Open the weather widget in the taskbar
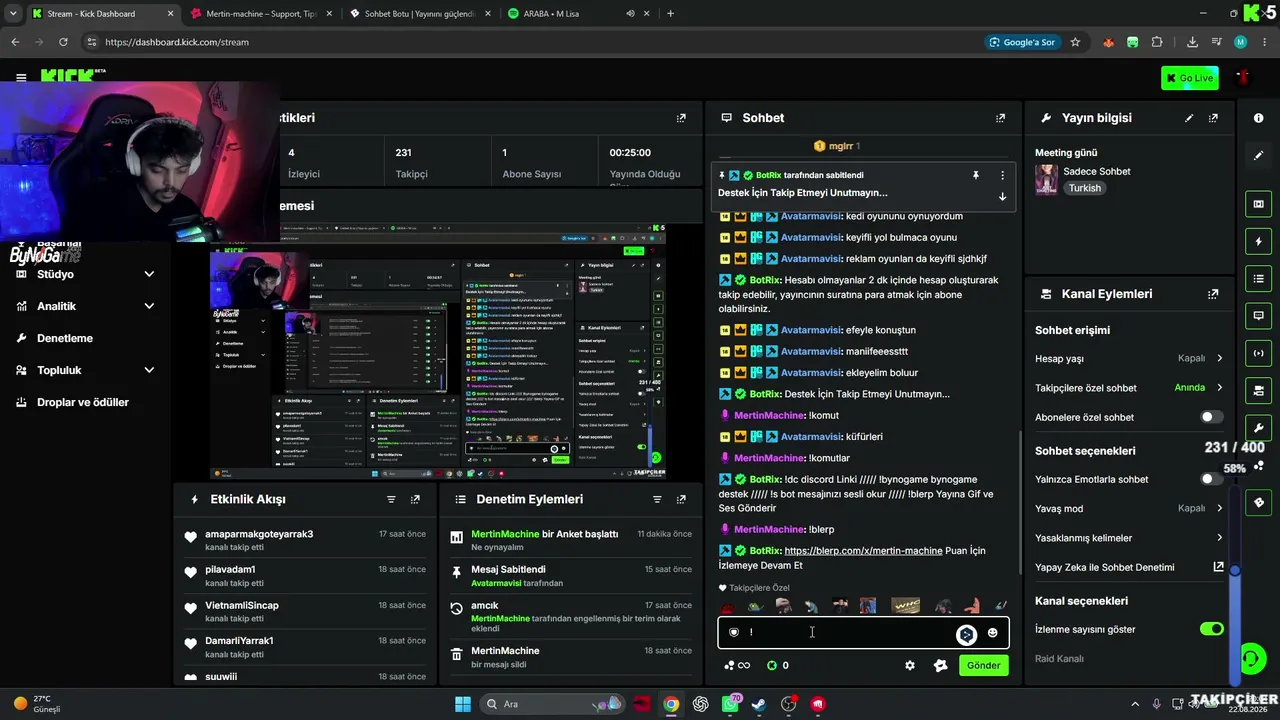Screen dimensions: 1280x720 [x=38, y=704]
